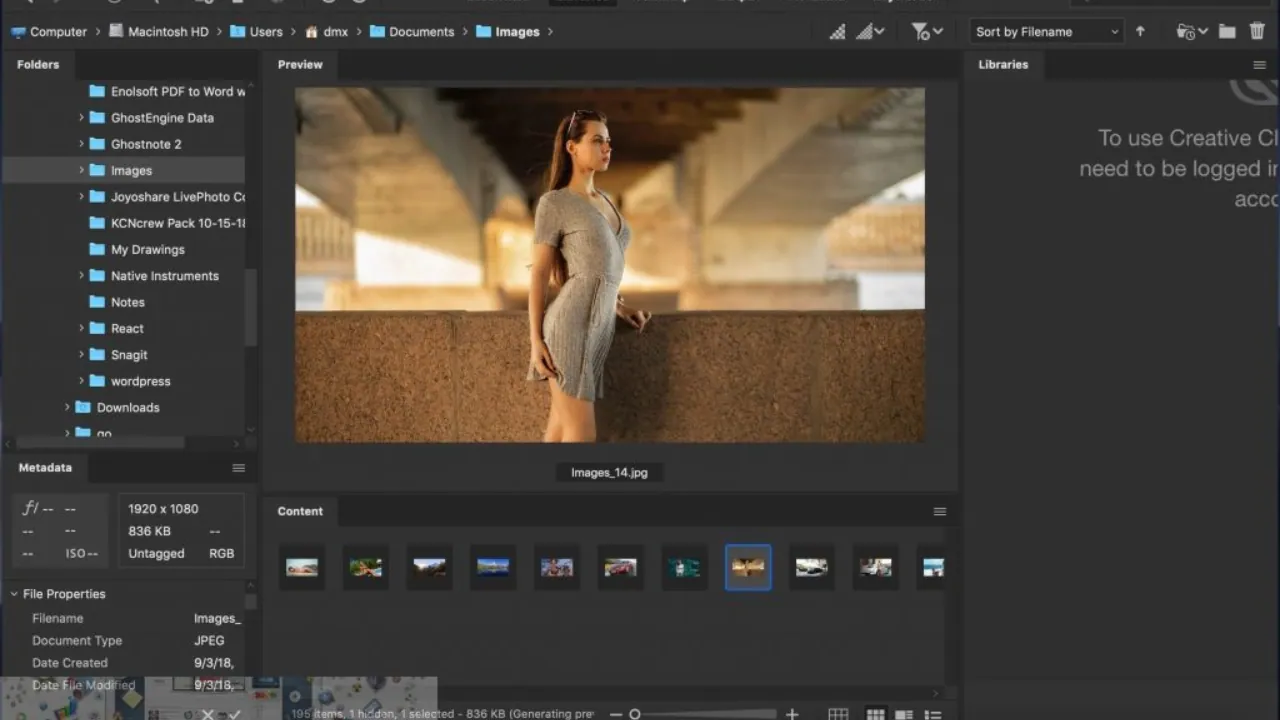Go to Documents in the path bar
Screen dimensions: 1280x720
point(421,32)
